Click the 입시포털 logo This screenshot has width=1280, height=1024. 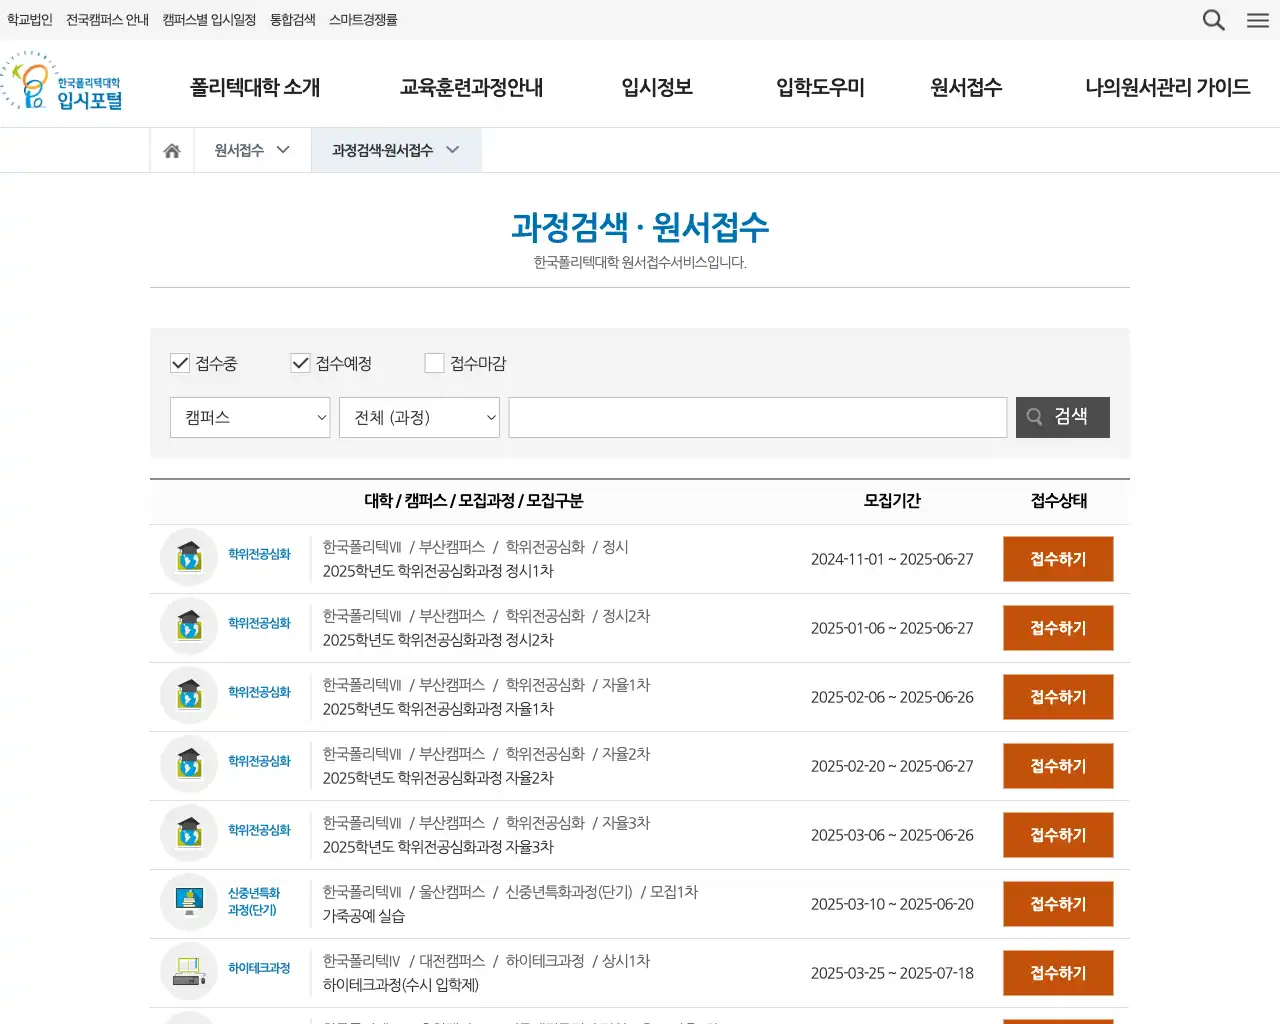pyautogui.click(x=62, y=82)
